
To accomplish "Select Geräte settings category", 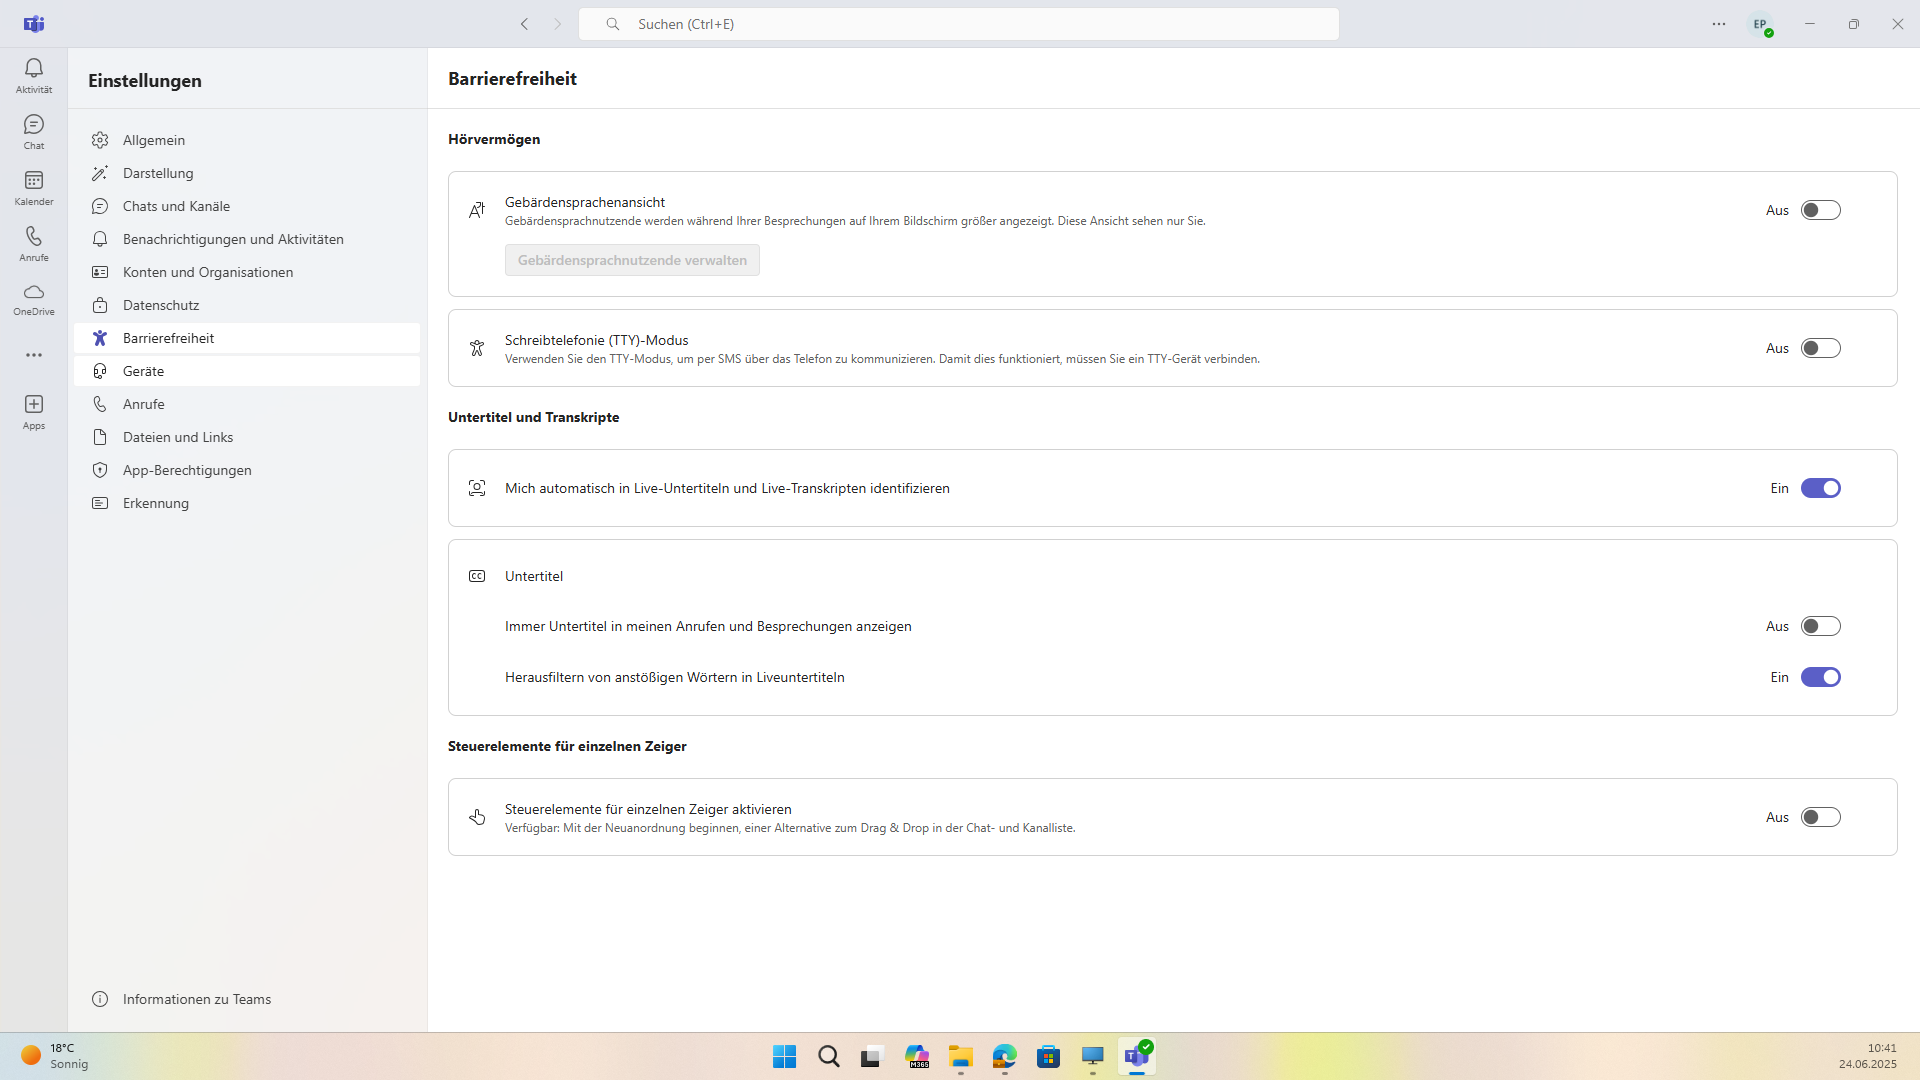I will pos(143,371).
